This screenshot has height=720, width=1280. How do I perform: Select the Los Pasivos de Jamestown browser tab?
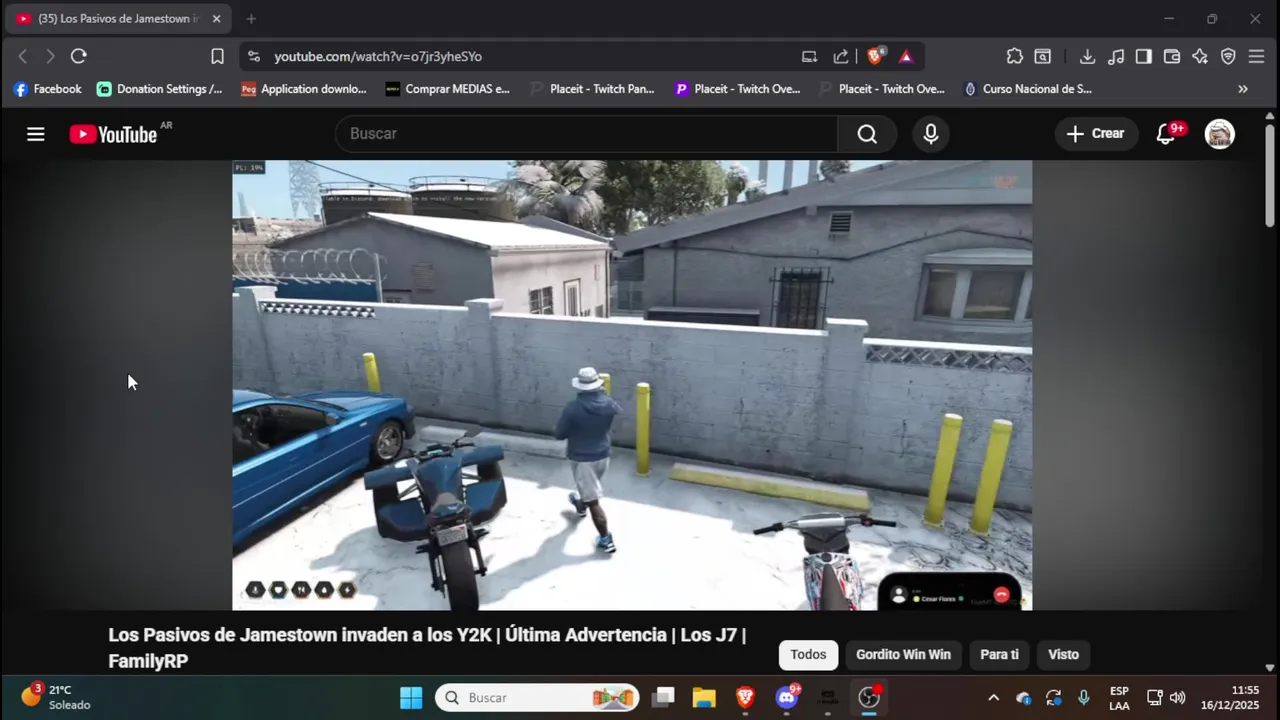click(x=118, y=19)
